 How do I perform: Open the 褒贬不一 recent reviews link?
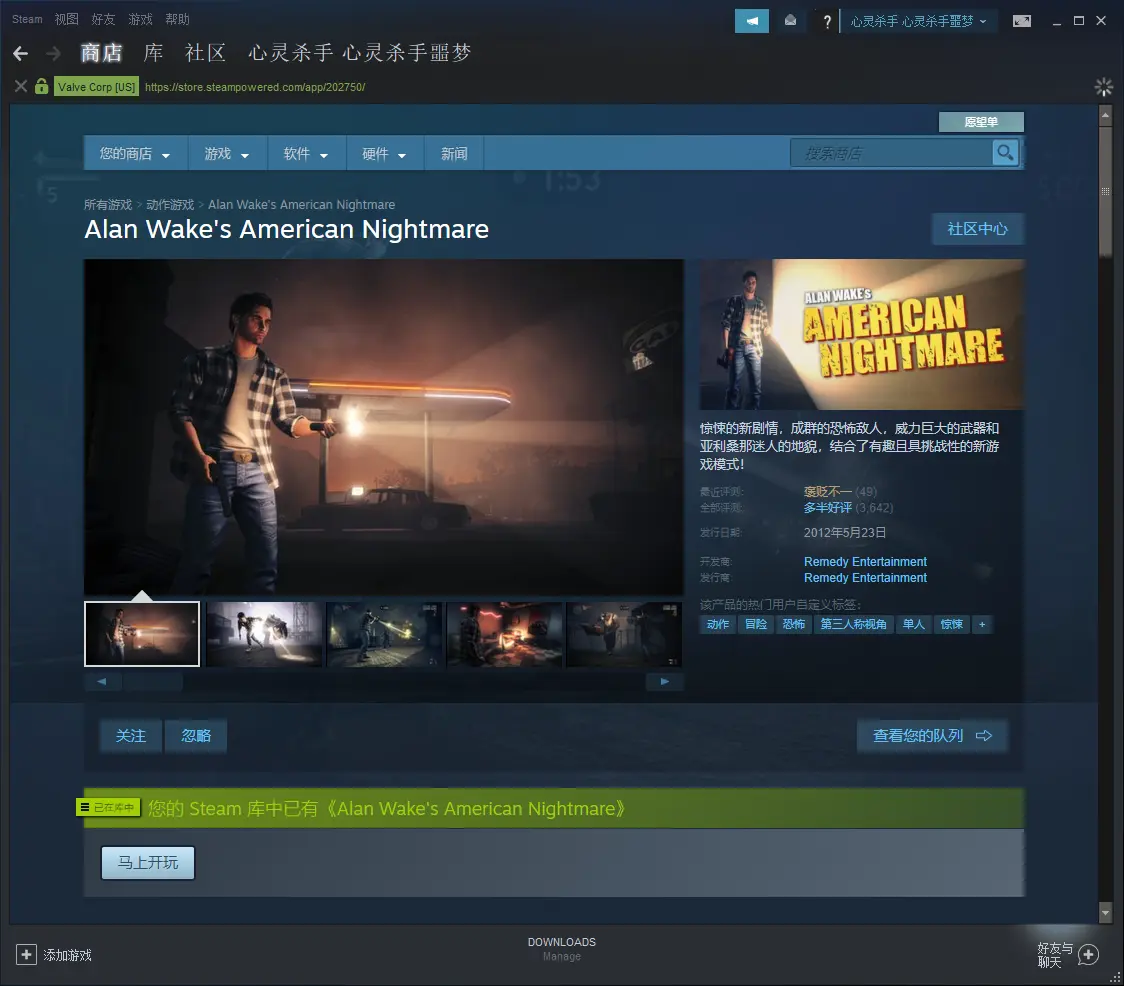click(x=827, y=491)
